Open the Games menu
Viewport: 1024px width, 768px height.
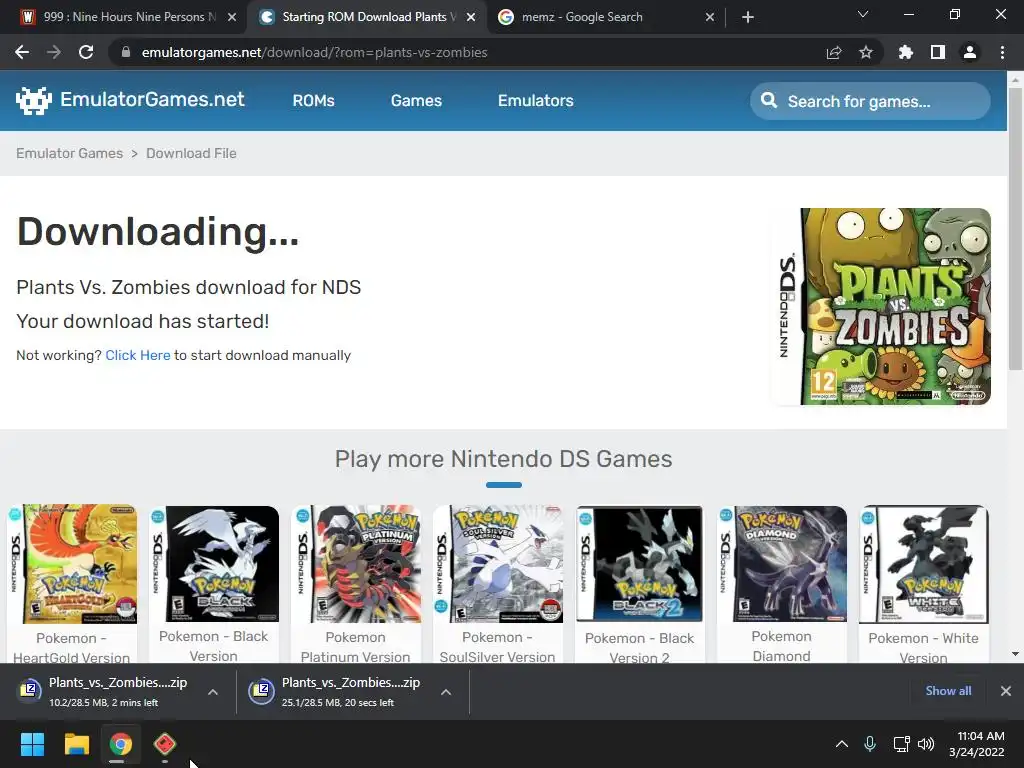pyautogui.click(x=416, y=101)
